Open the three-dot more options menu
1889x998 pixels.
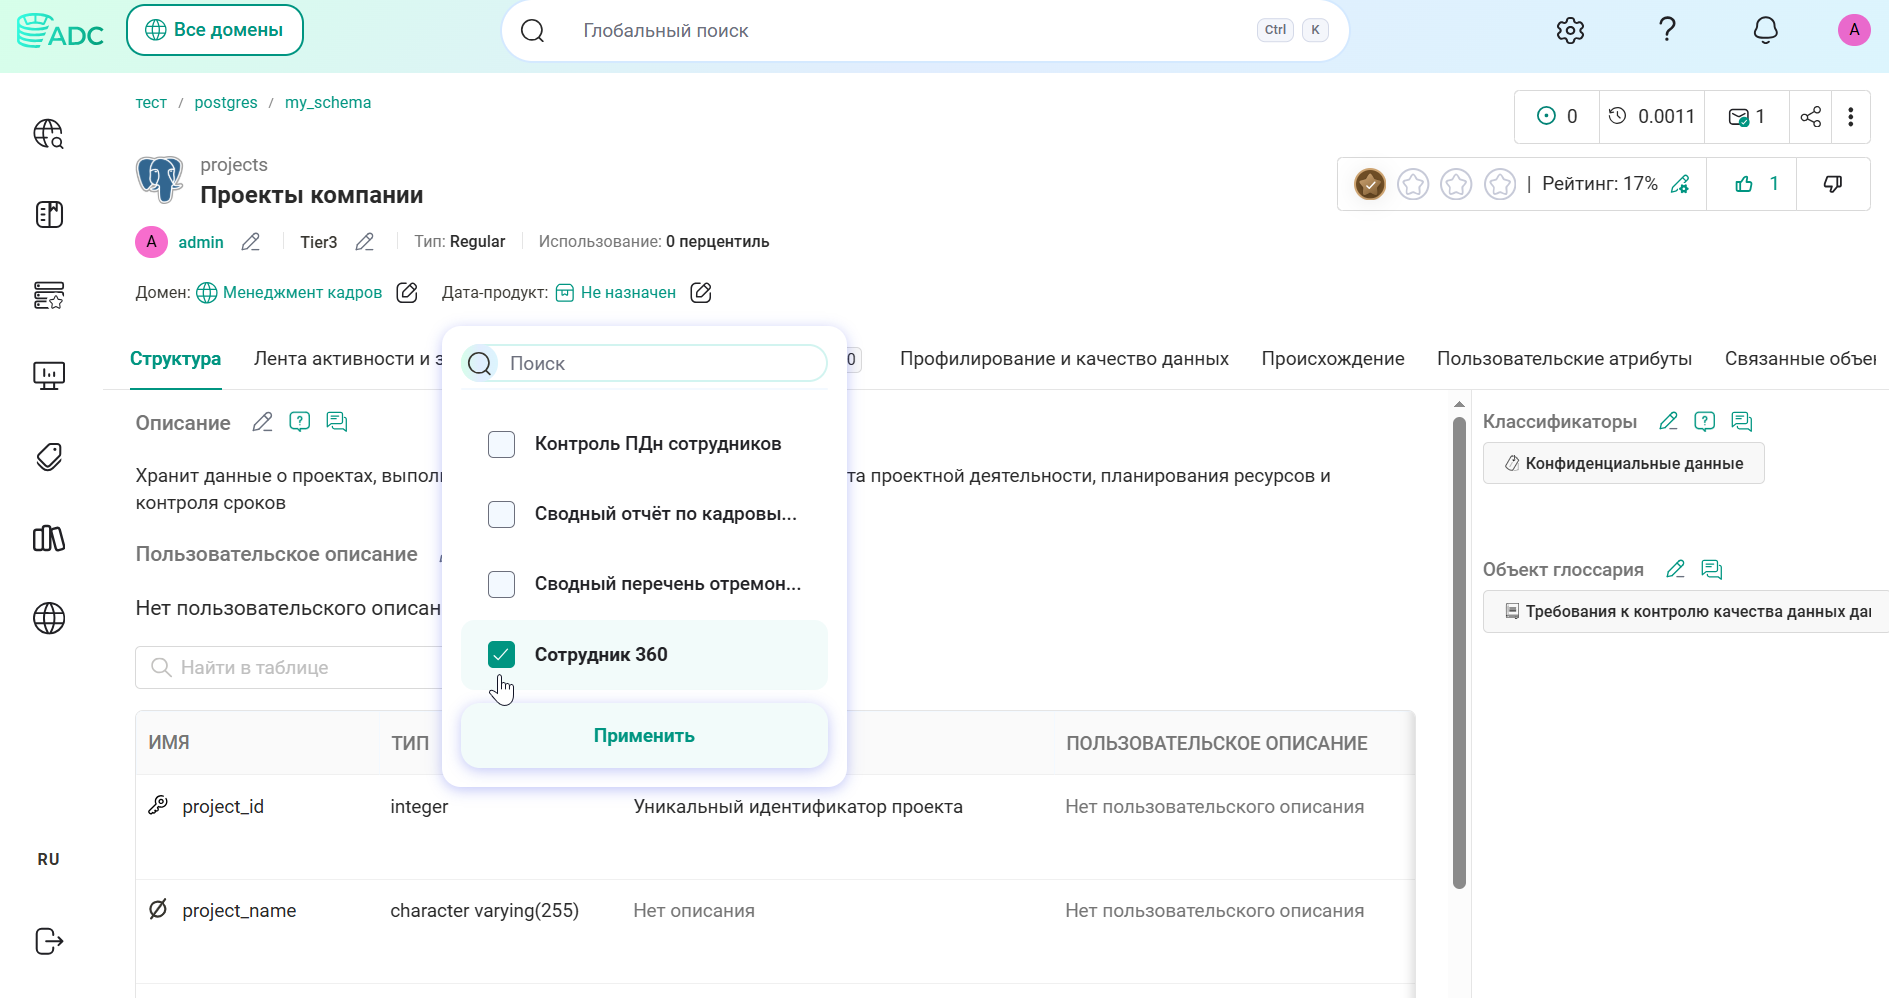point(1851,117)
